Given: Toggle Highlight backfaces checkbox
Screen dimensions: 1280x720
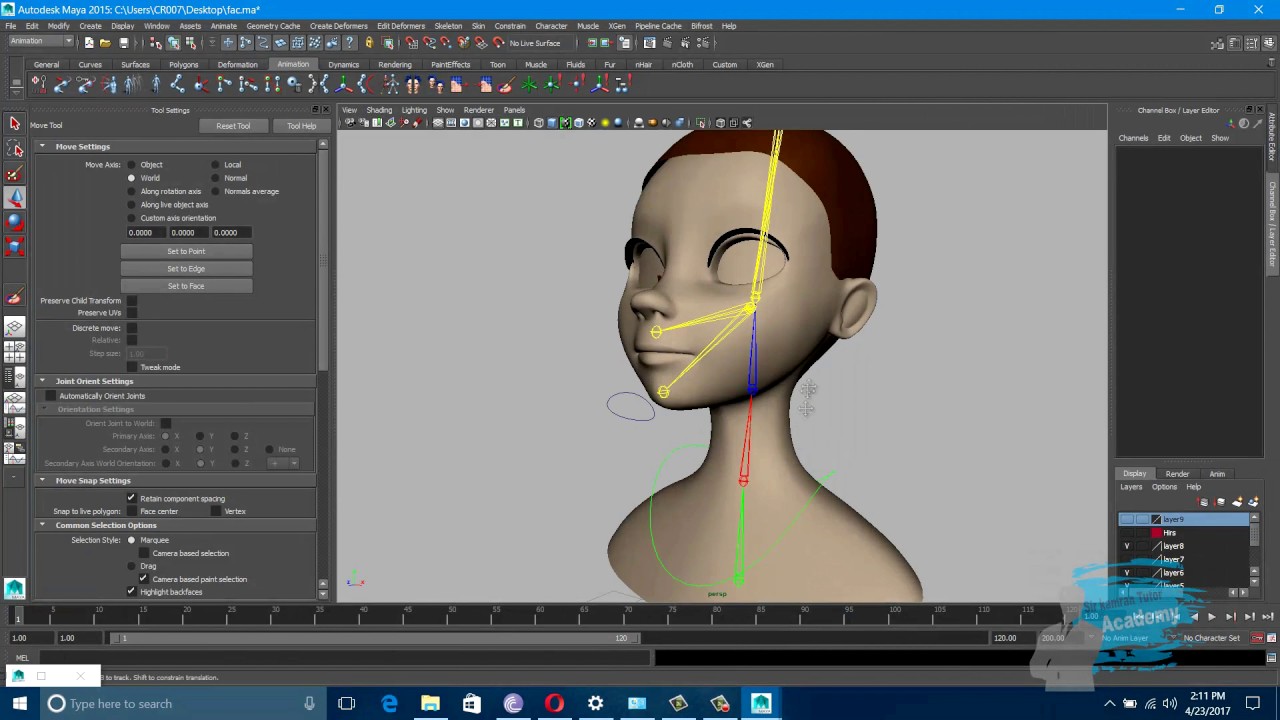Looking at the screenshot, I should (131, 592).
